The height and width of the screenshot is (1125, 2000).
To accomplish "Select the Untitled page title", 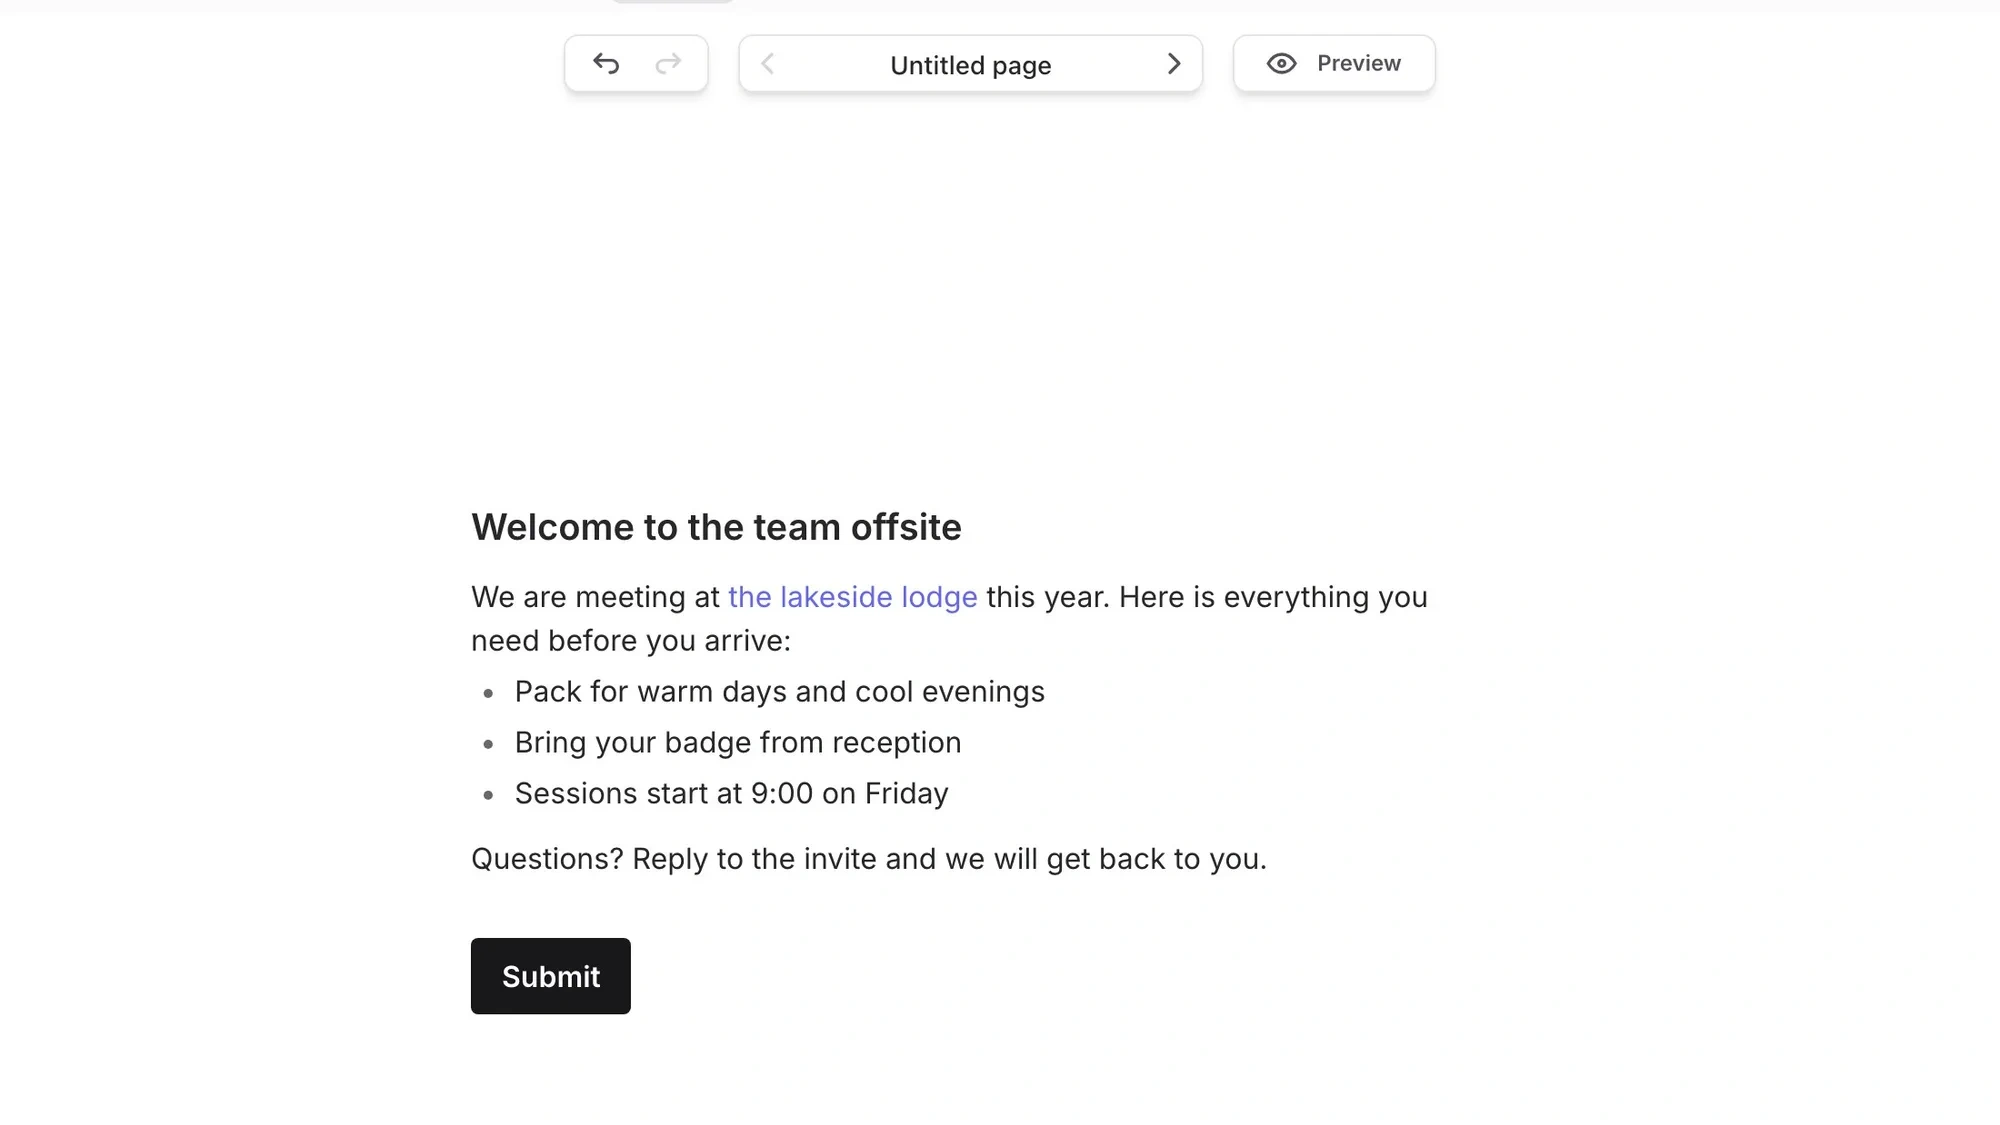I will [971, 66].
